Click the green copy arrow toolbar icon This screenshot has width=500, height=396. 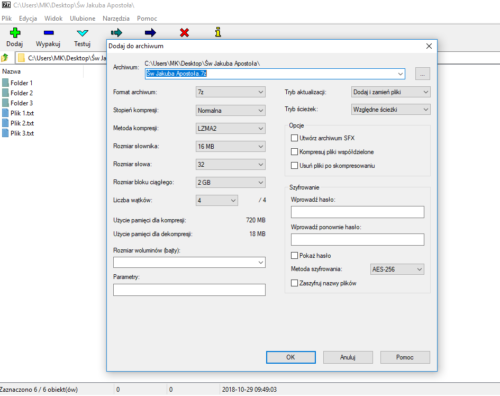[116, 33]
